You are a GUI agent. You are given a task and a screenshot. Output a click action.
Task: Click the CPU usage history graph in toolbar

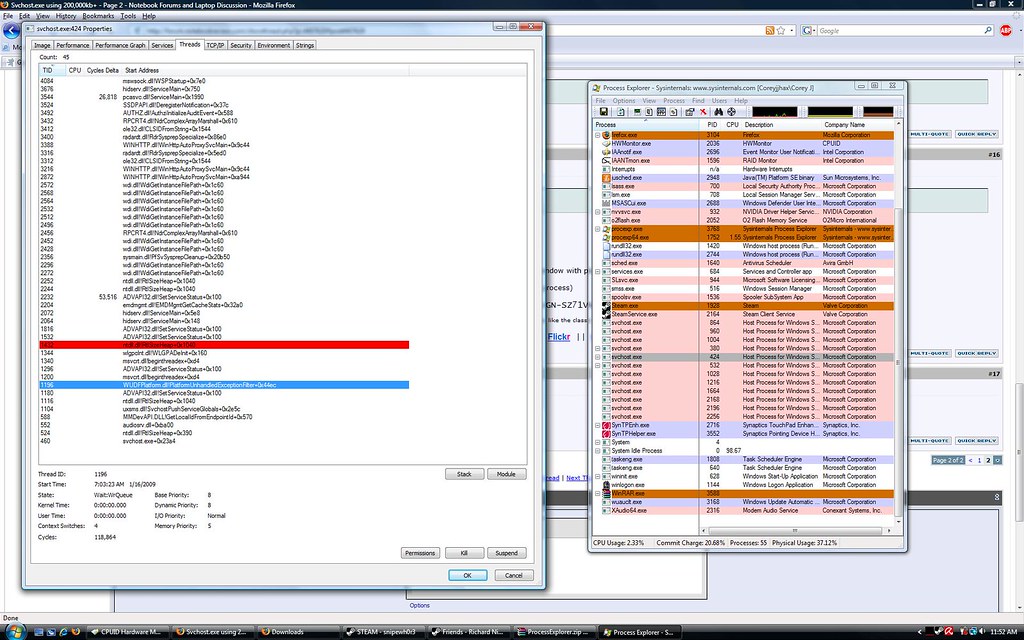tap(775, 112)
